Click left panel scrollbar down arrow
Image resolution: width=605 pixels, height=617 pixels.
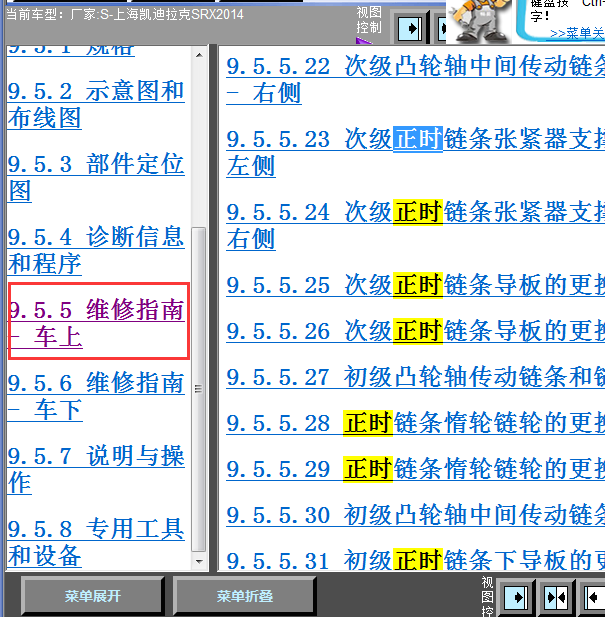(199, 562)
